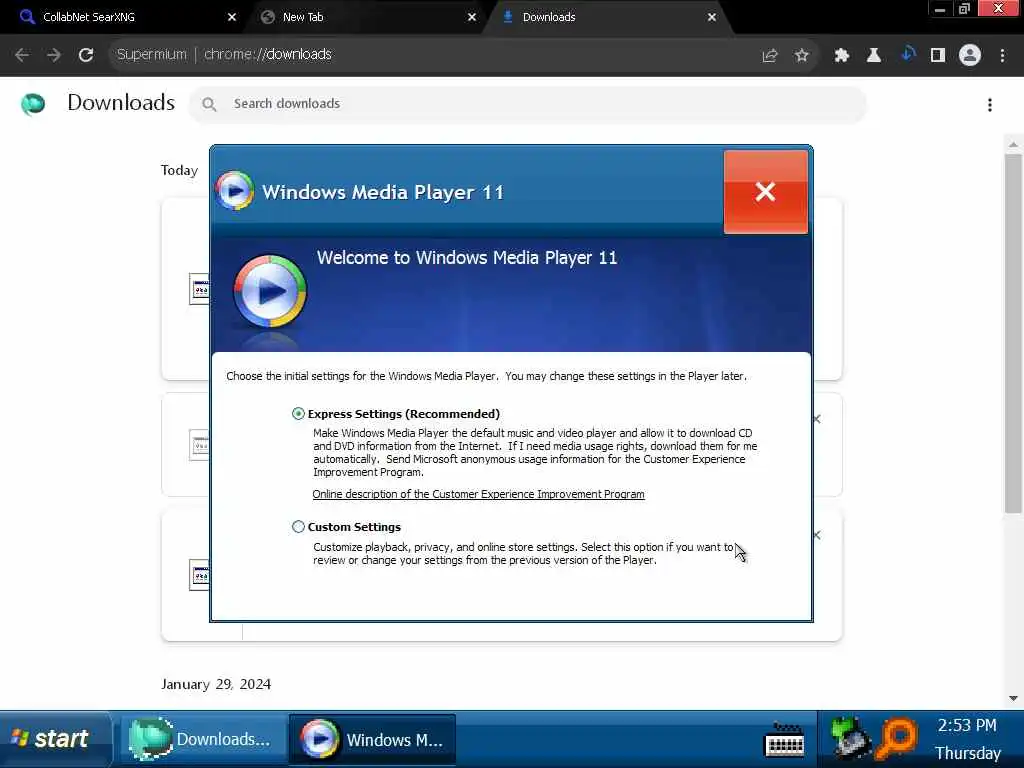Open the browser three-dot main menu
Viewport: 1024px width, 768px height.
coord(1002,56)
